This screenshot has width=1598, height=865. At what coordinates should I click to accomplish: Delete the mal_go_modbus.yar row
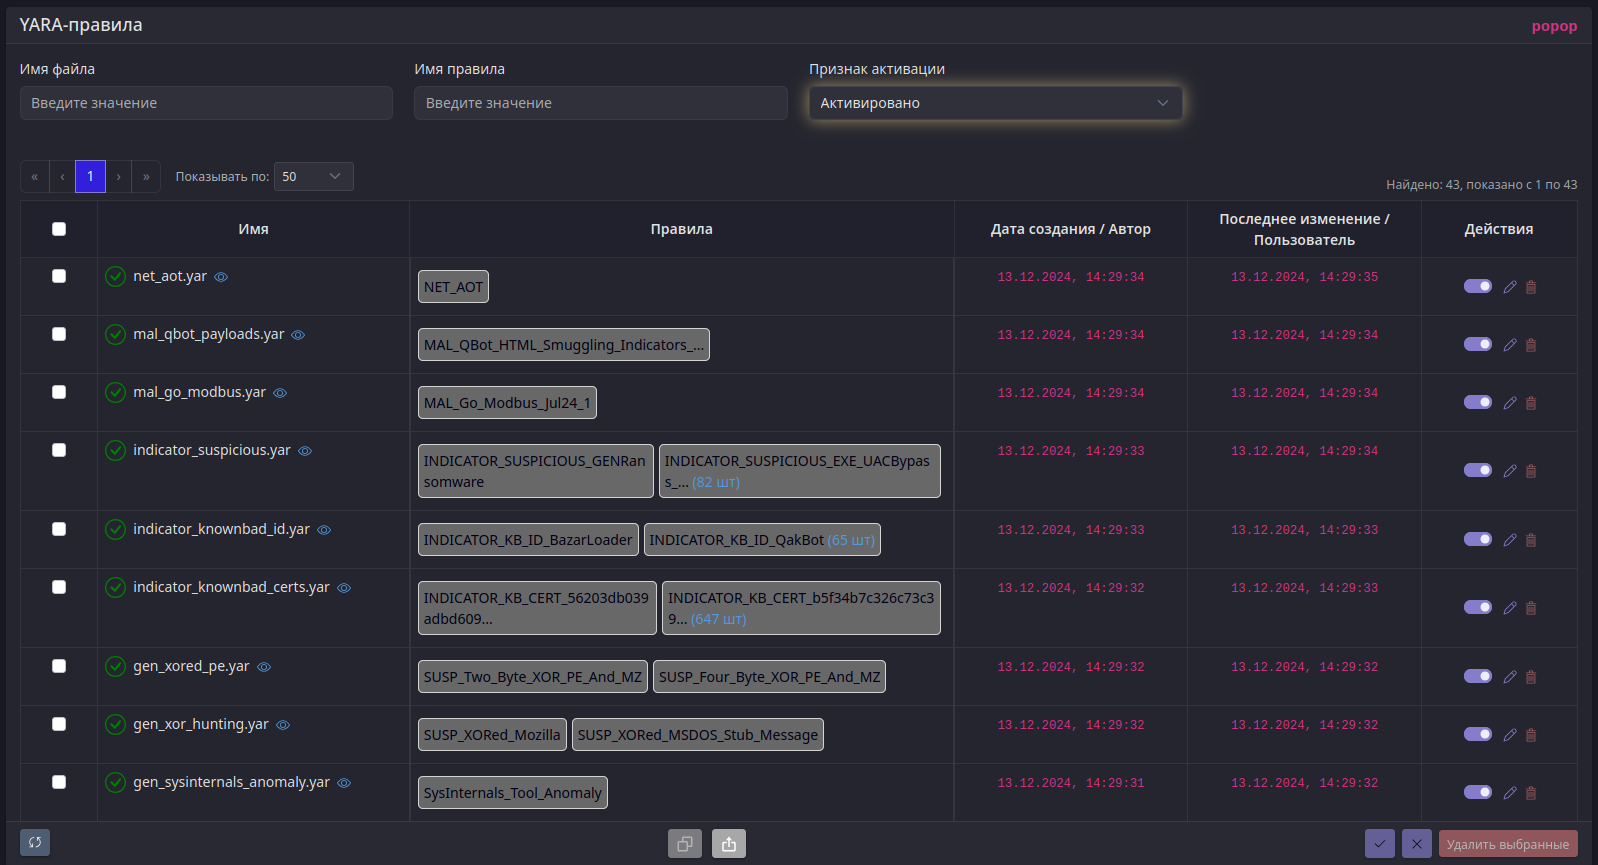(x=1531, y=403)
